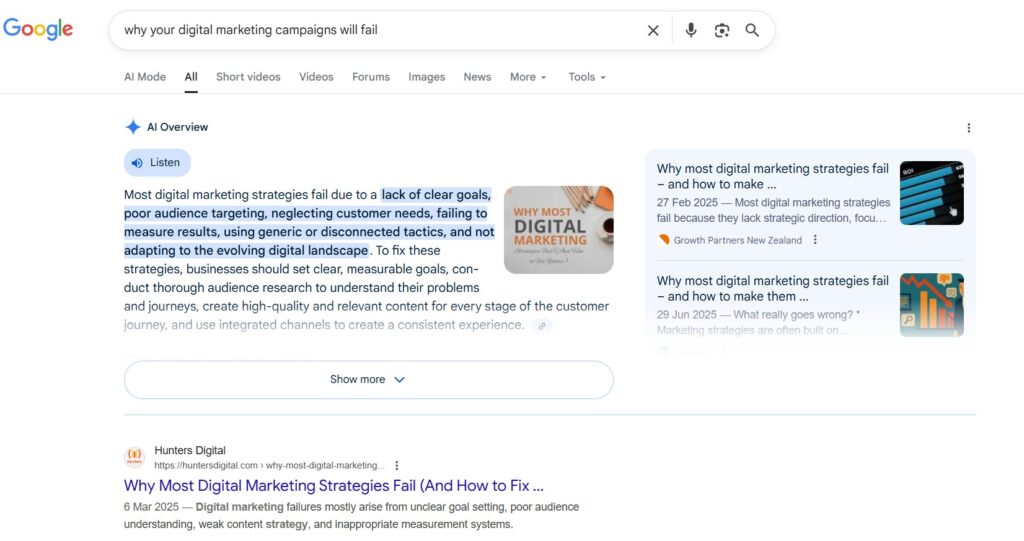Open Growth Partners article link in sidebar
Viewport: 1024px width, 541px height.
click(772, 176)
